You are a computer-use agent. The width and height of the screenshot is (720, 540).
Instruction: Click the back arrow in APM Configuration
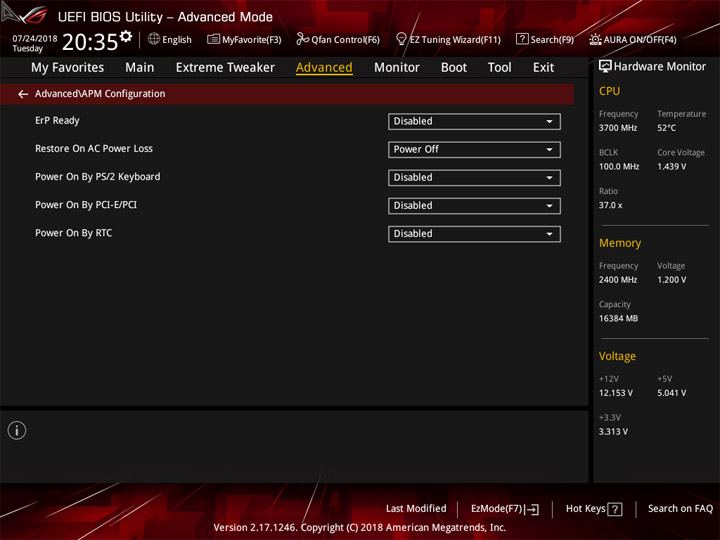[23, 94]
